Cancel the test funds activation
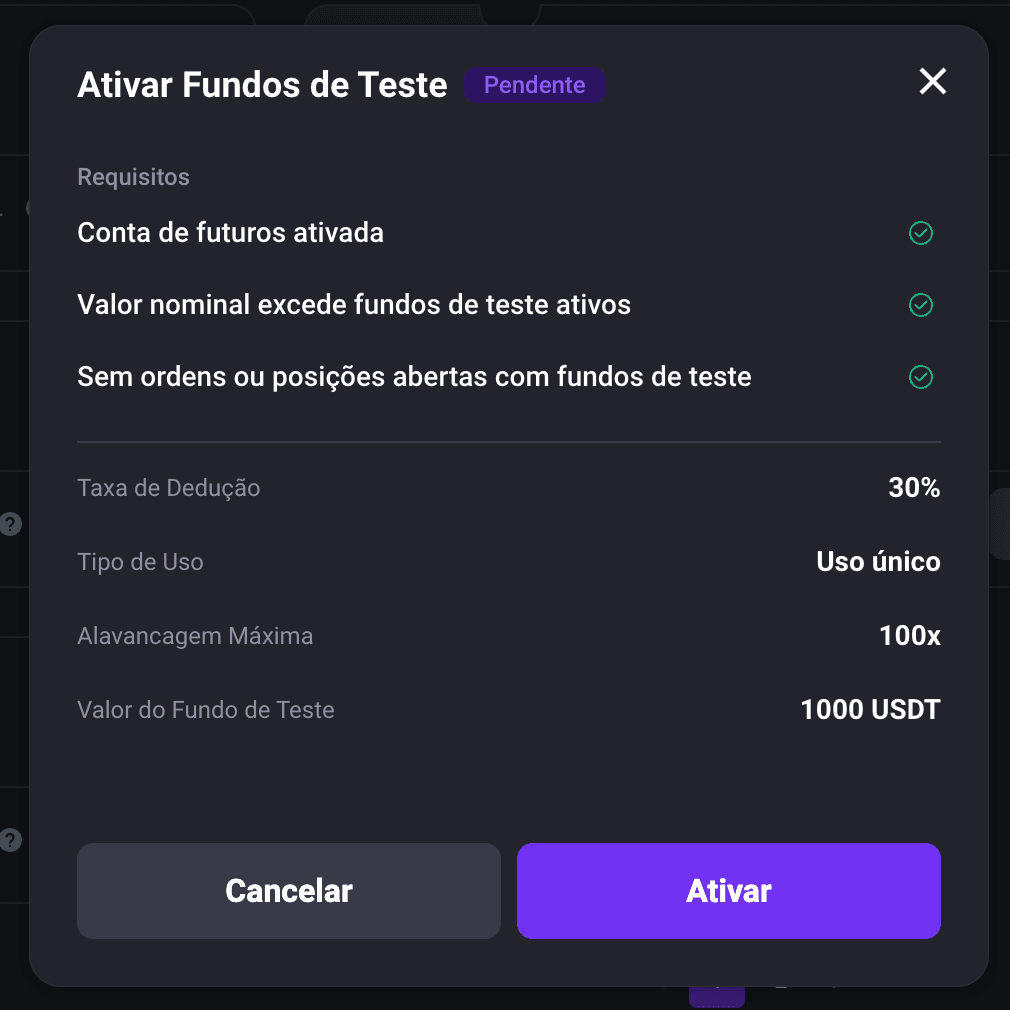The image size is (1010, 1010). [289, 891]
